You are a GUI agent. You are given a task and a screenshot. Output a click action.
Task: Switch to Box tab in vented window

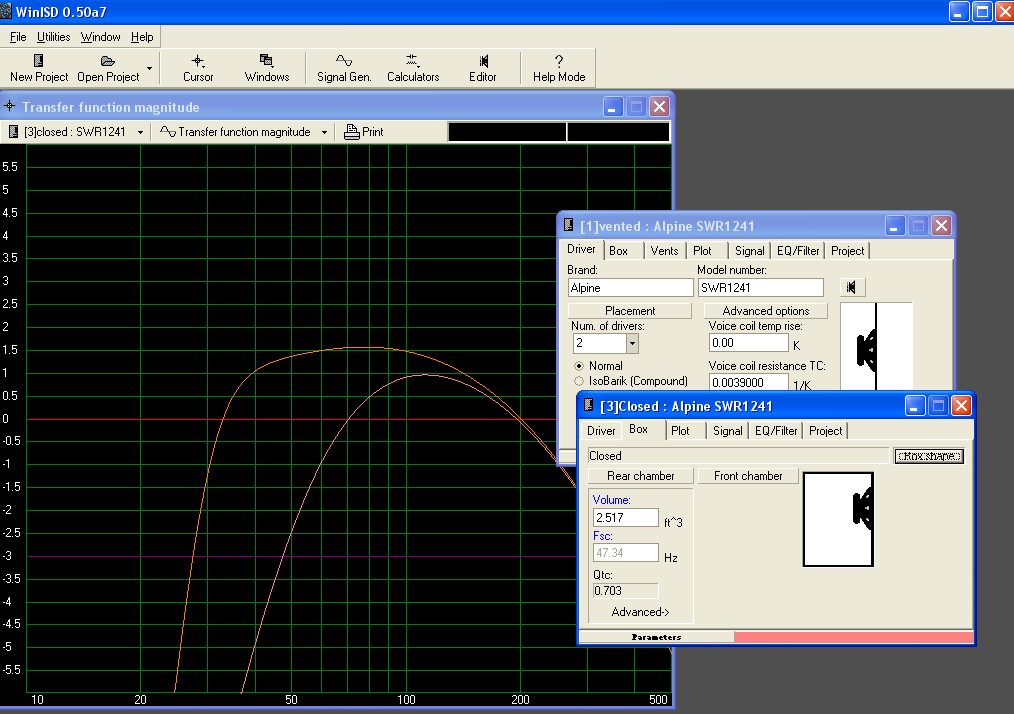point(619,251)
